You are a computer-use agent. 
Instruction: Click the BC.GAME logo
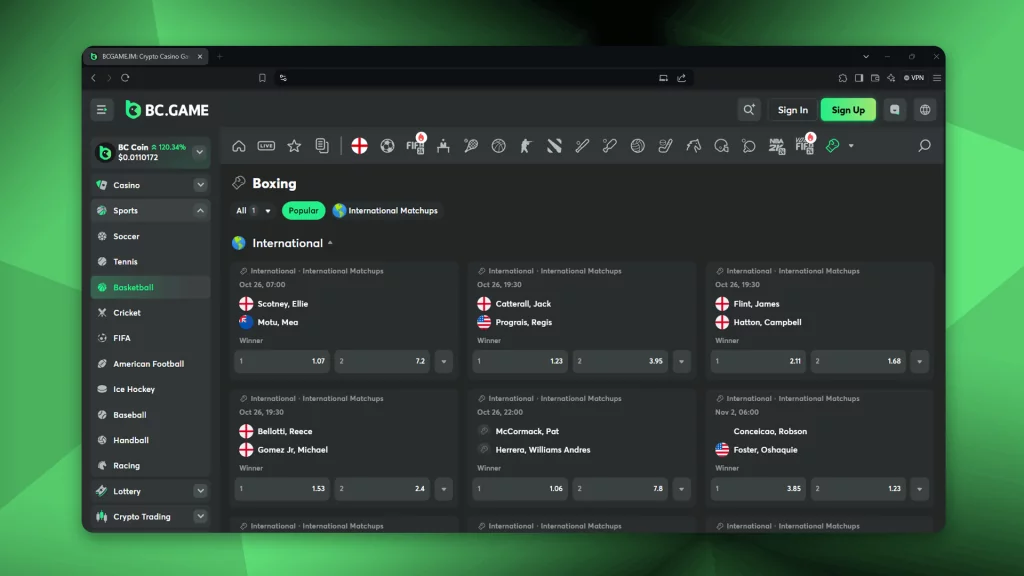click(167, 110)
